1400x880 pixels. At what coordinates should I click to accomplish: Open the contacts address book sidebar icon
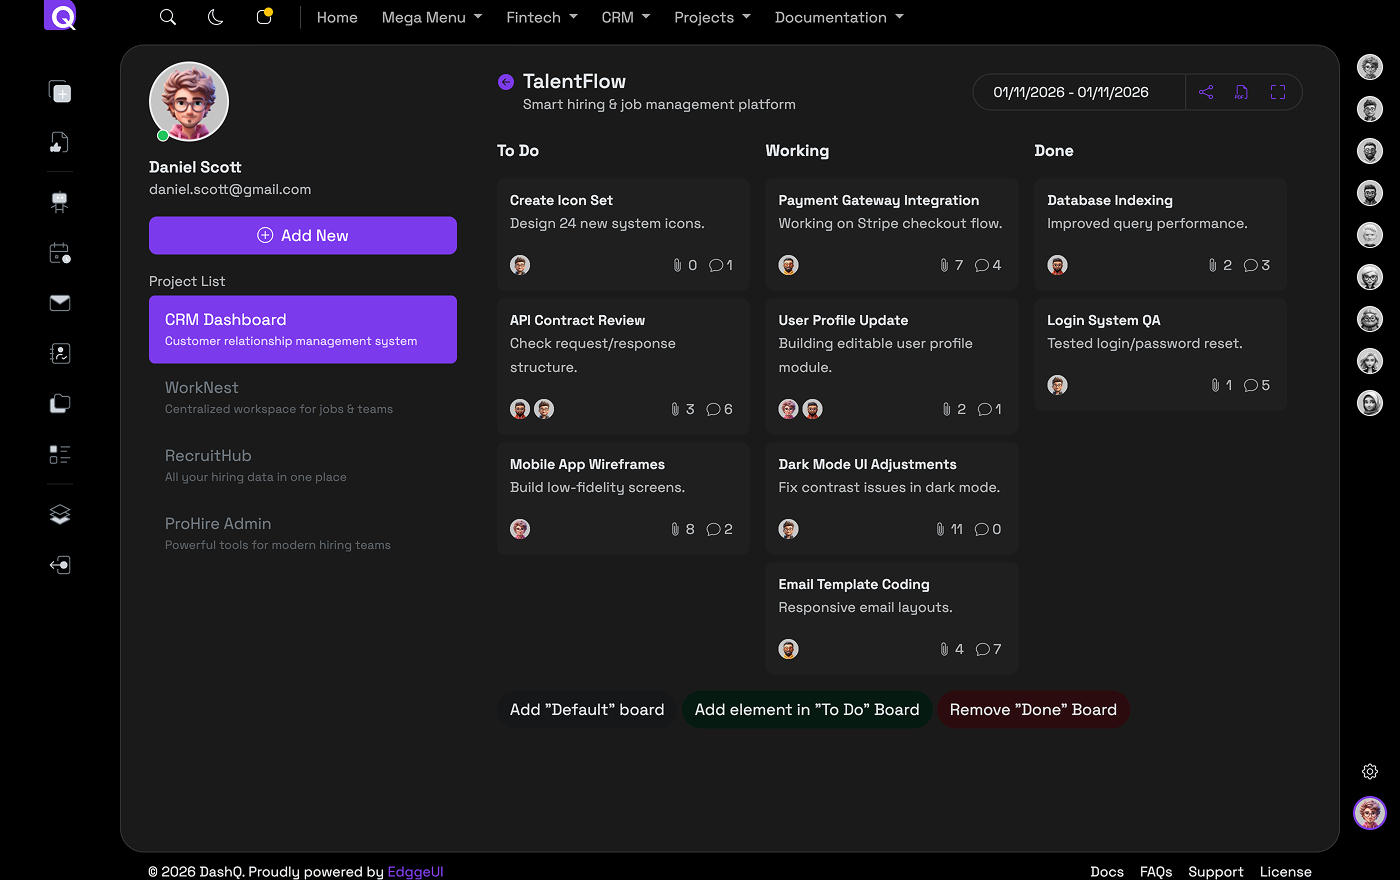(x=58, y=353)
